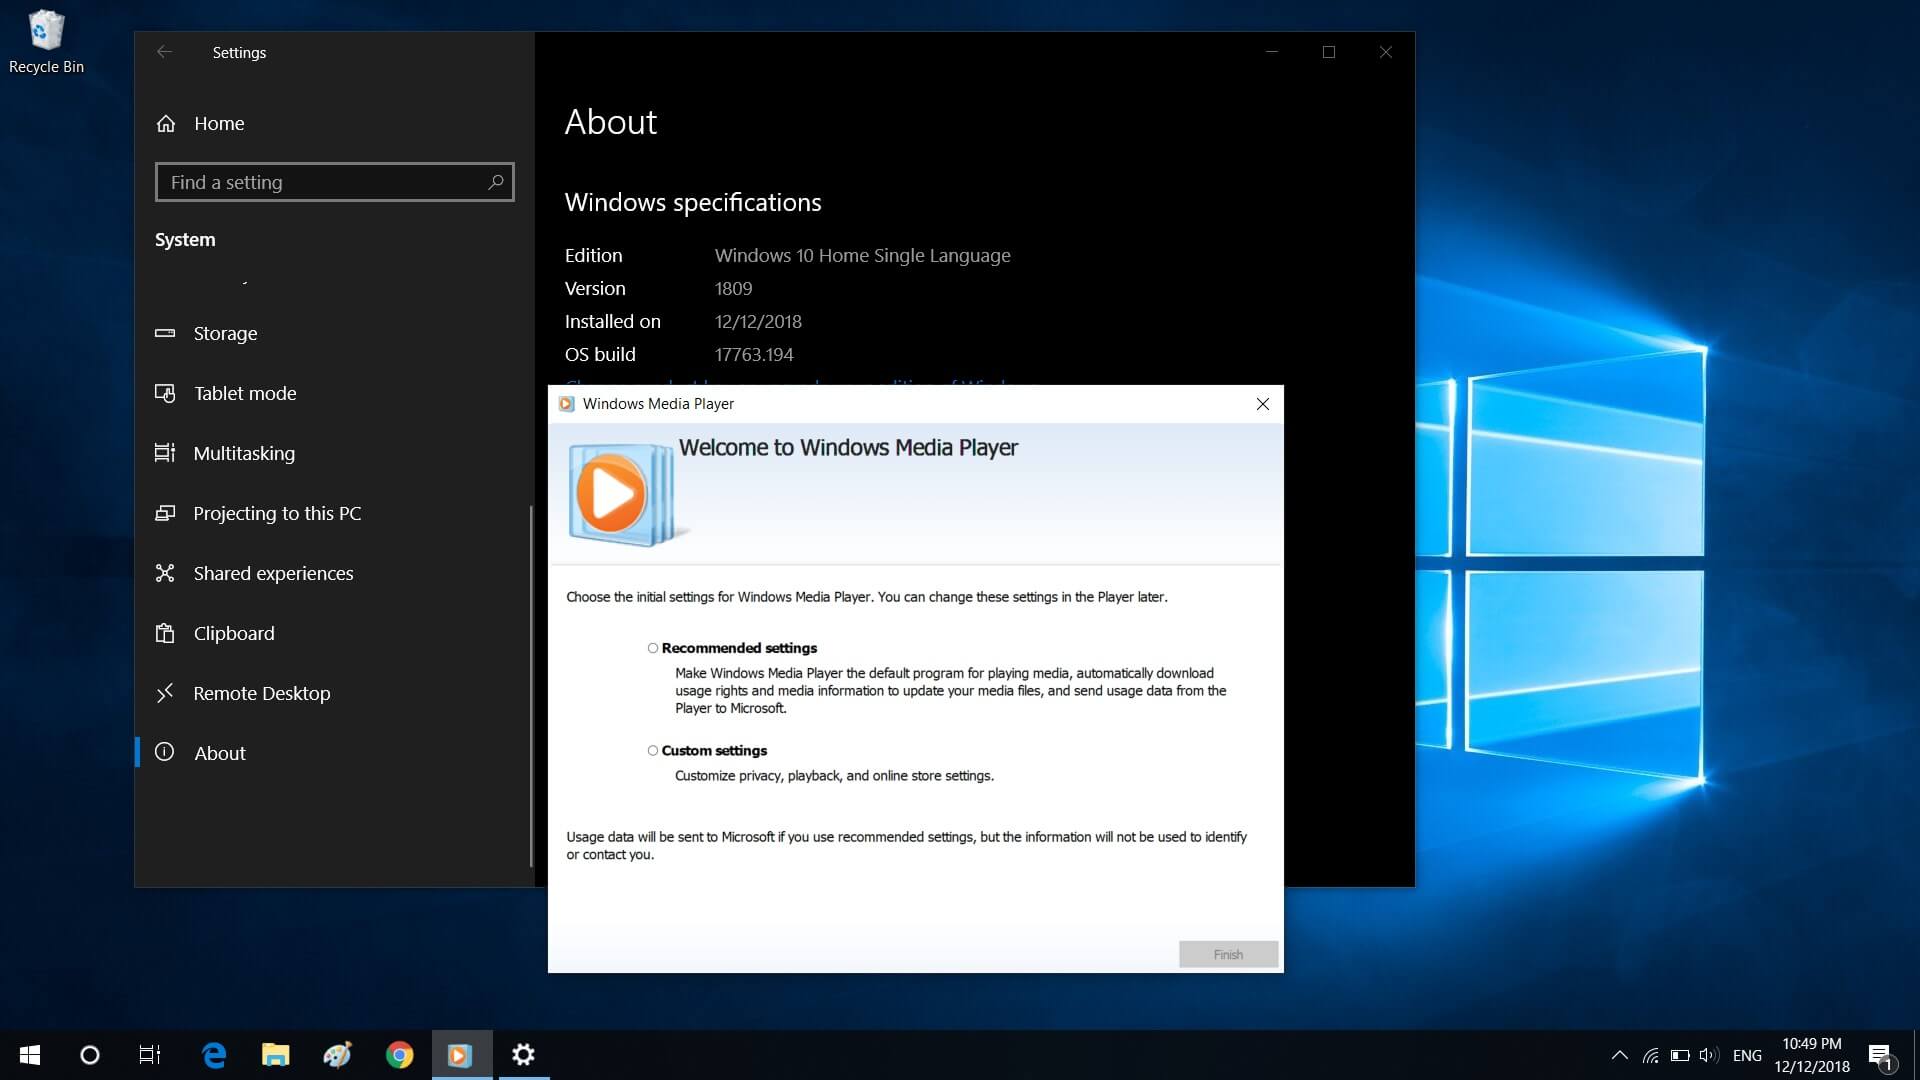Click the Remote Desktop settings item
This screenshot has height=1080, width=1920.
pos(262,692)
